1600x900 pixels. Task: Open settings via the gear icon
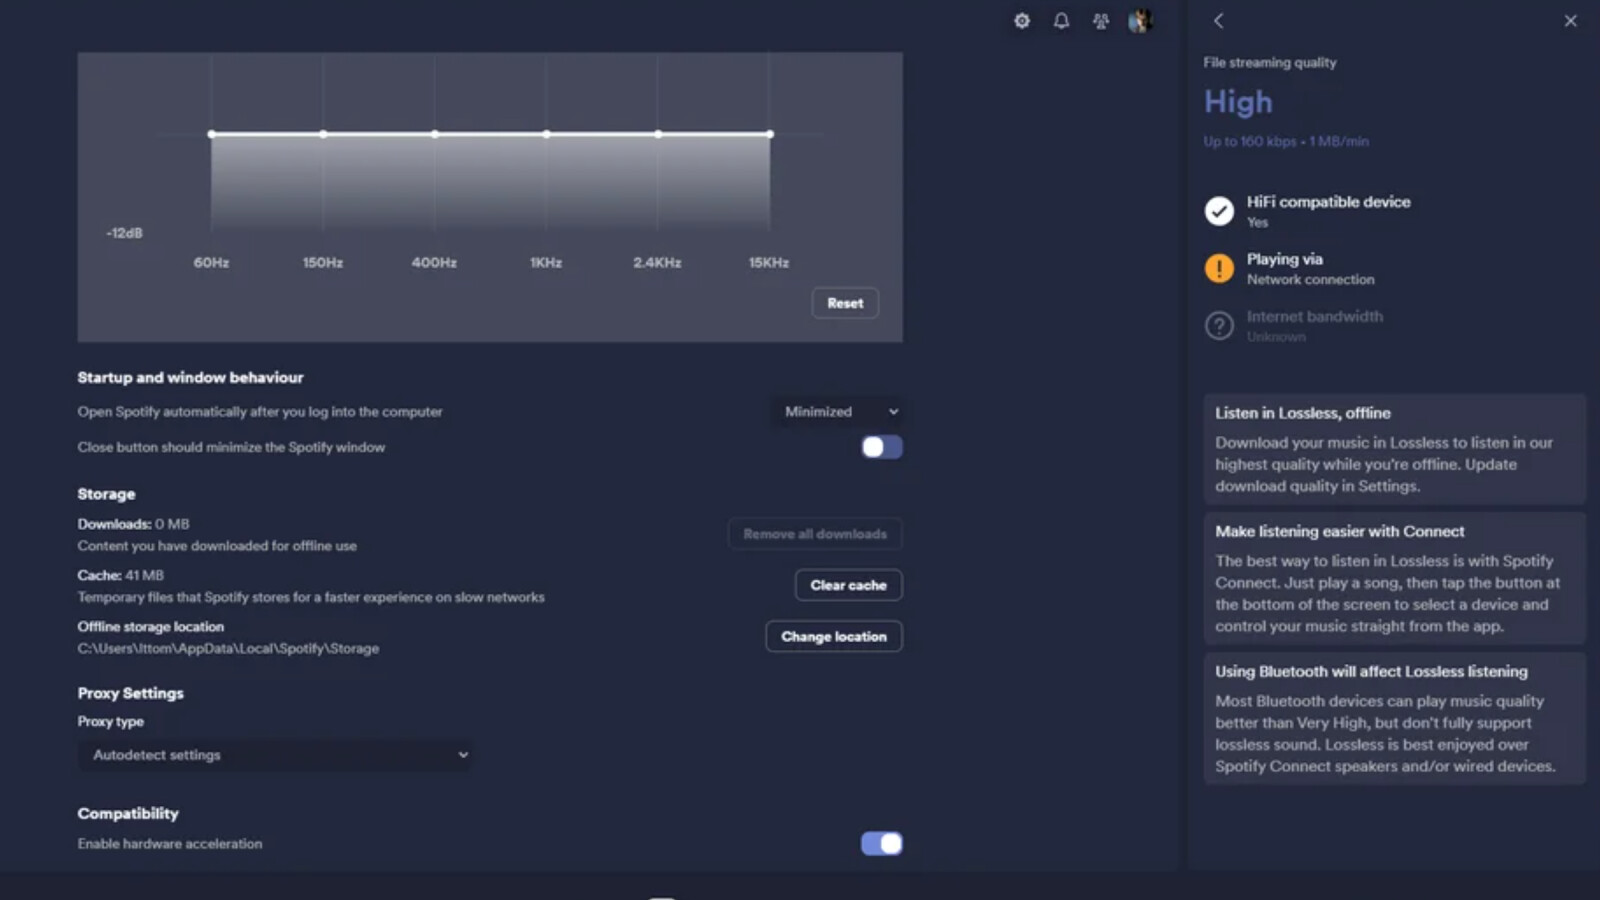coord(1021,21)
